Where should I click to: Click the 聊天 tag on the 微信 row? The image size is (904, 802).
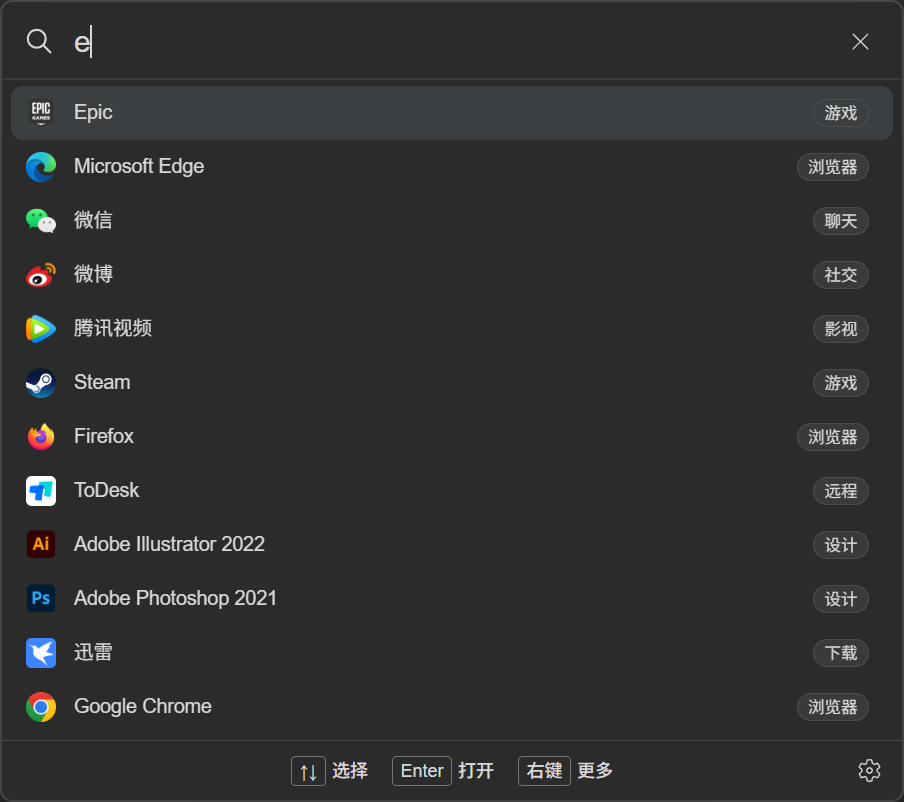coord(841,221)
